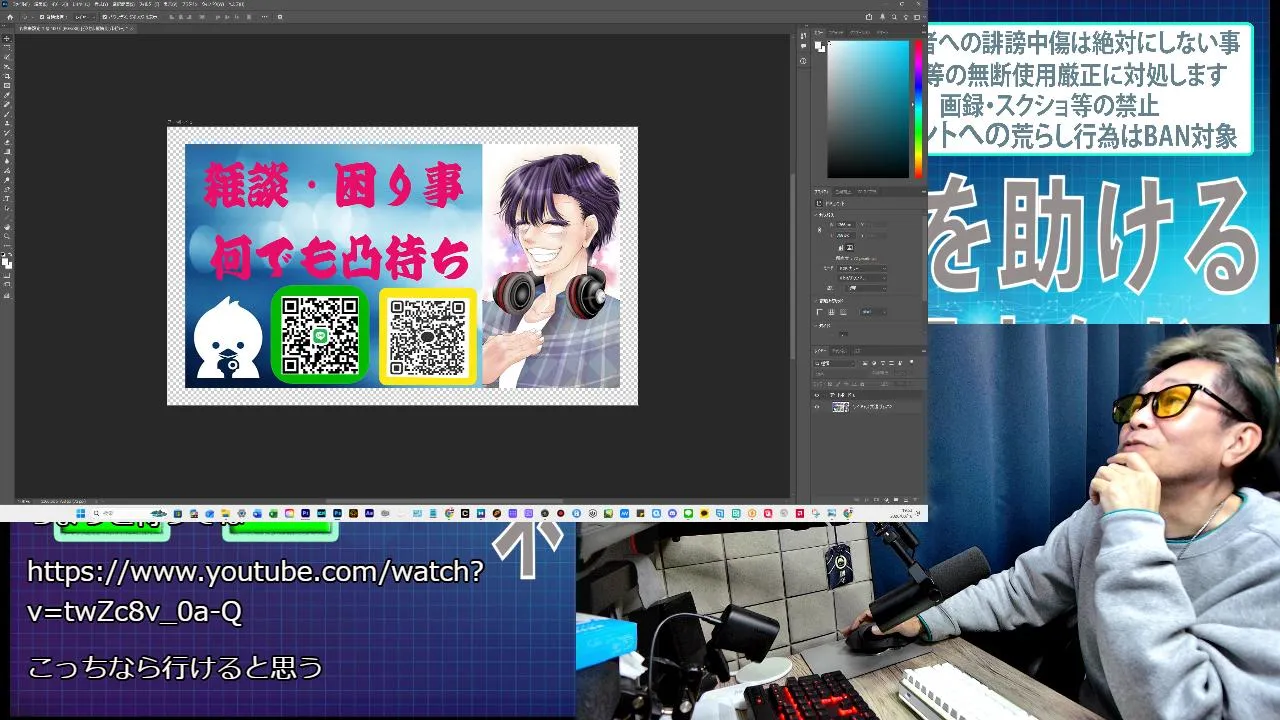Toggle visibility eye of the group layer
This screenshot has width=1280, height=720.
(x=817, y=395)
